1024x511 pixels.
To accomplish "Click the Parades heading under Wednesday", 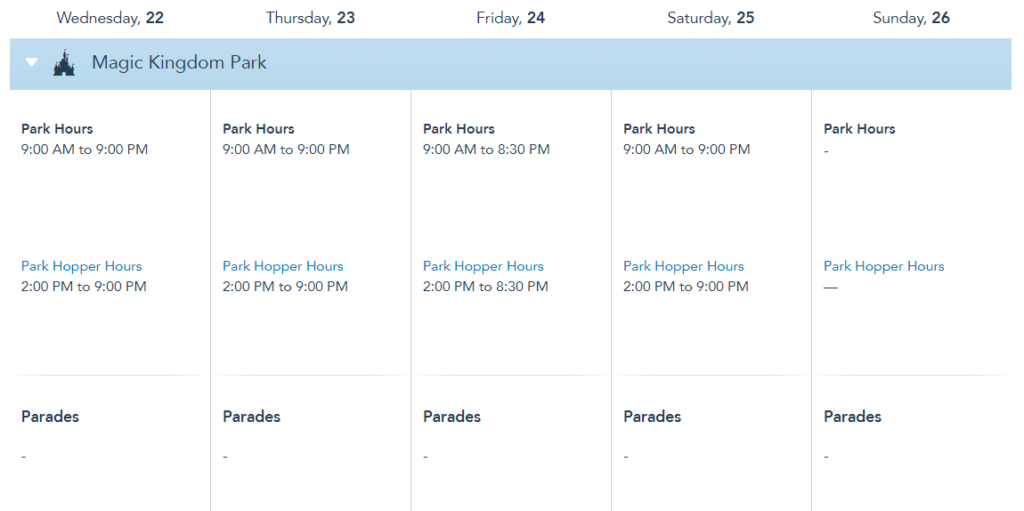I will pos(50,417).
